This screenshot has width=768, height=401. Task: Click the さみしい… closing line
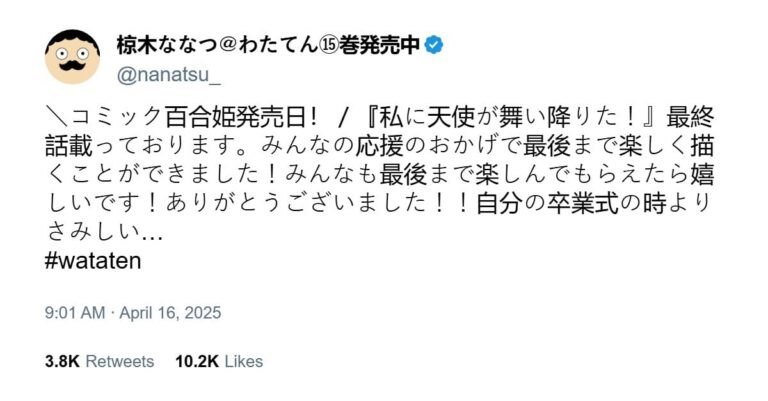tap(104, 232)
